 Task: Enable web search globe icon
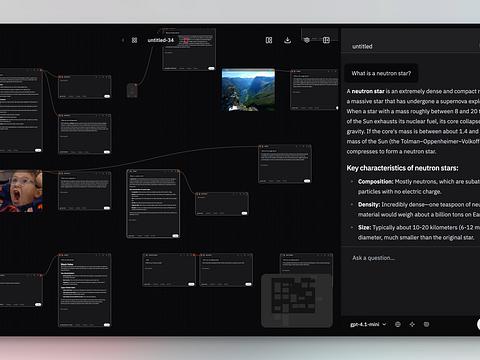point(398,324)
